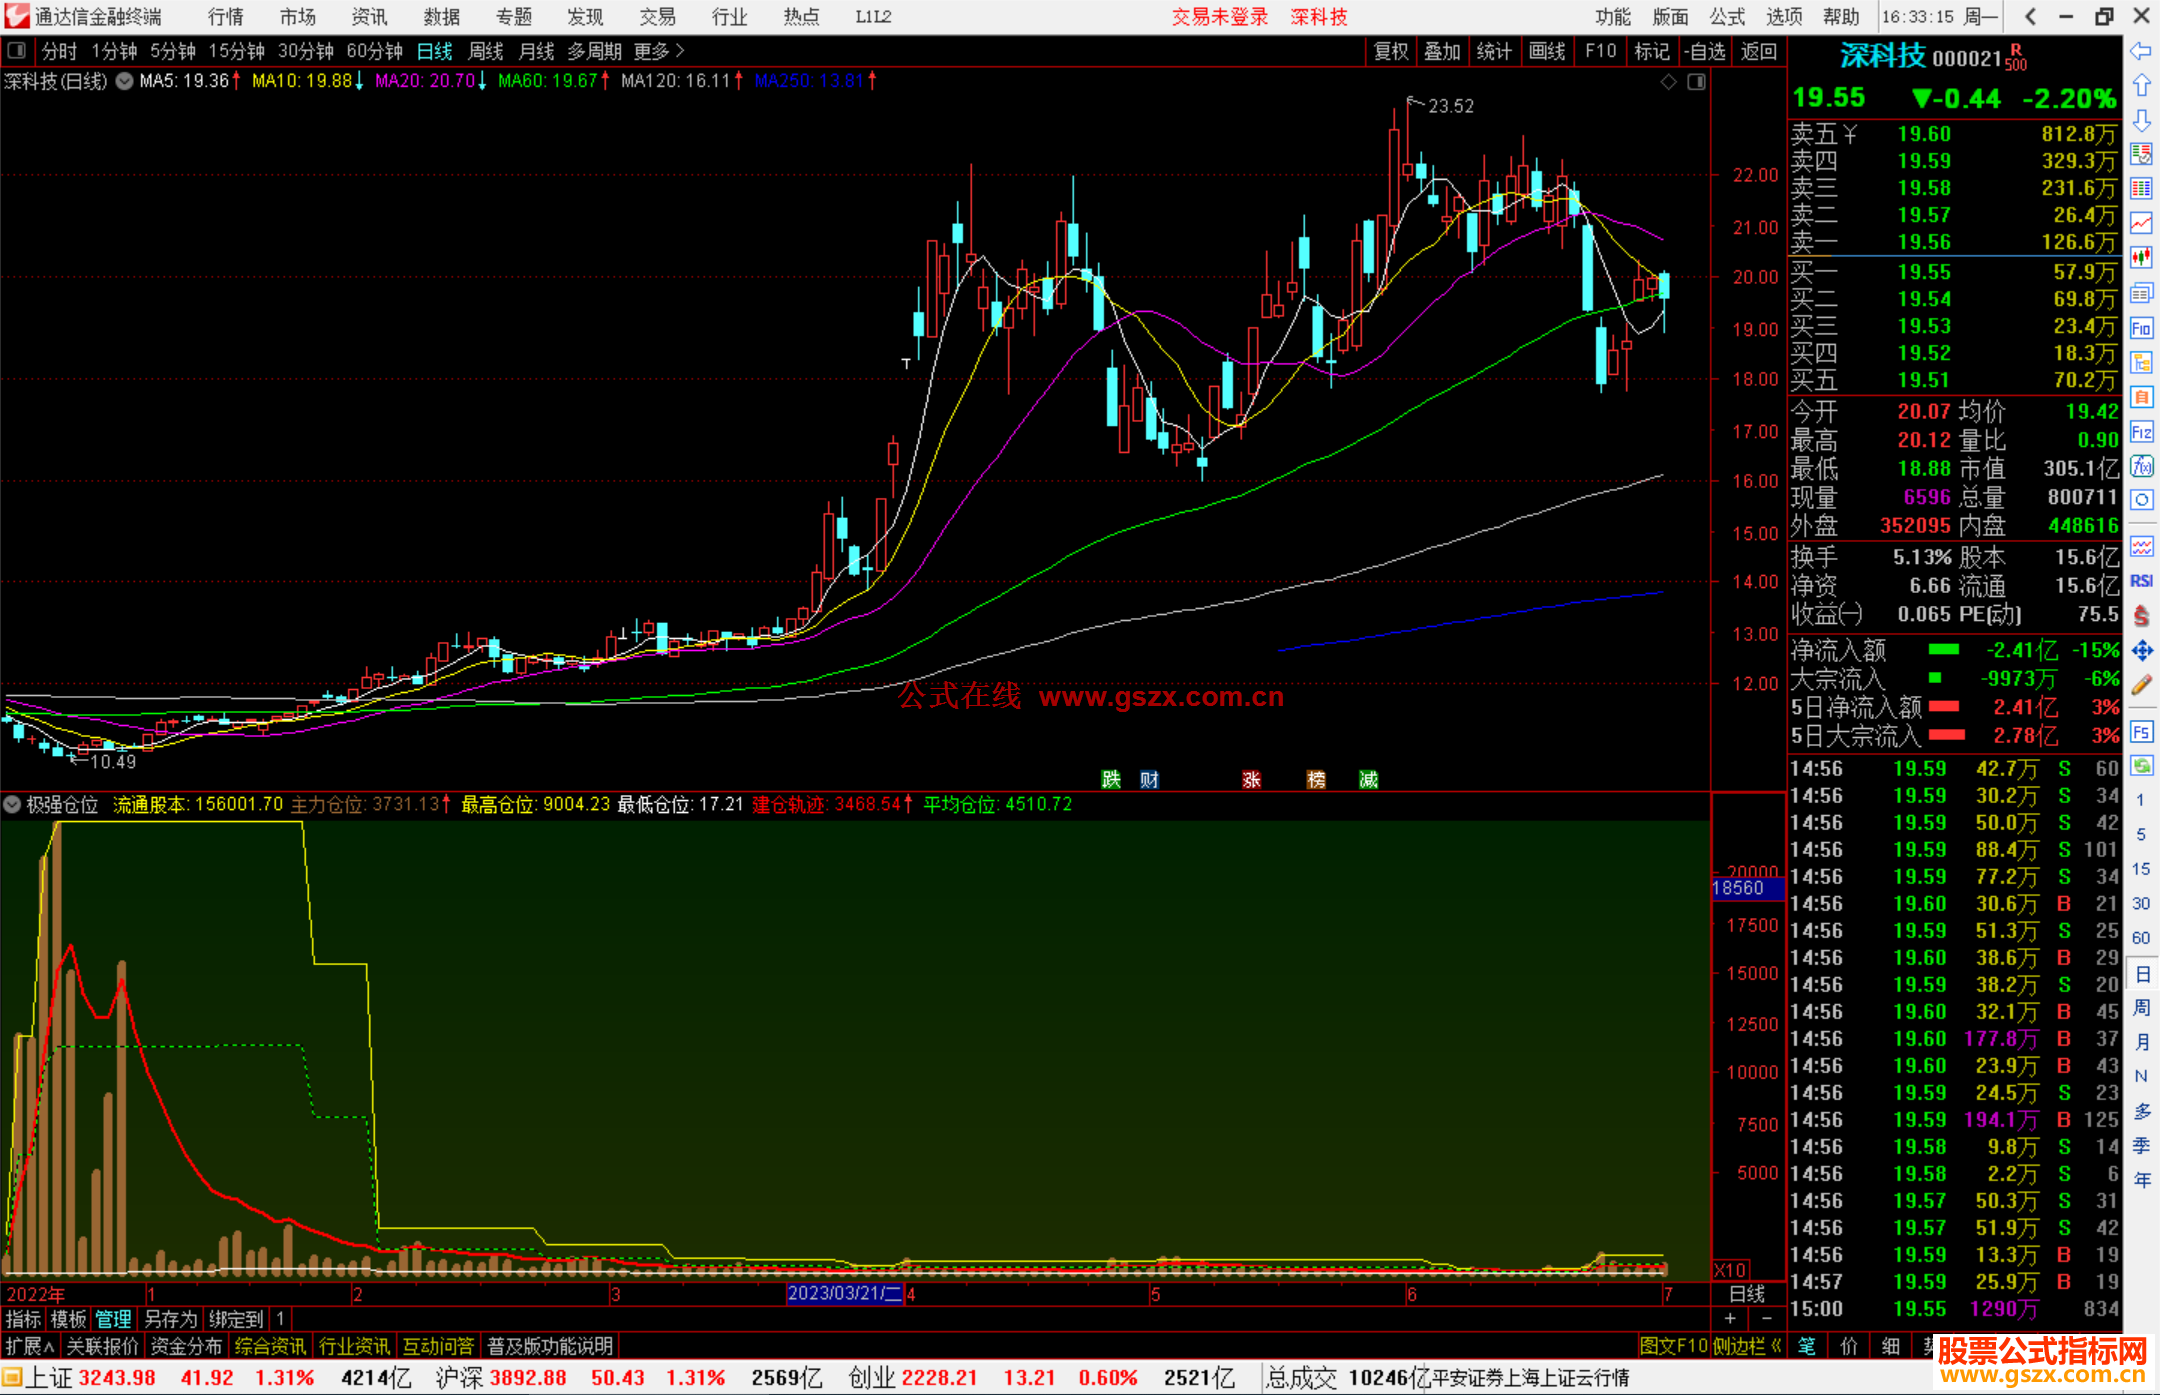2160x1395 pixels.
Task: Open the line trend chart sidebar icon
Action: pos(2141,222)
